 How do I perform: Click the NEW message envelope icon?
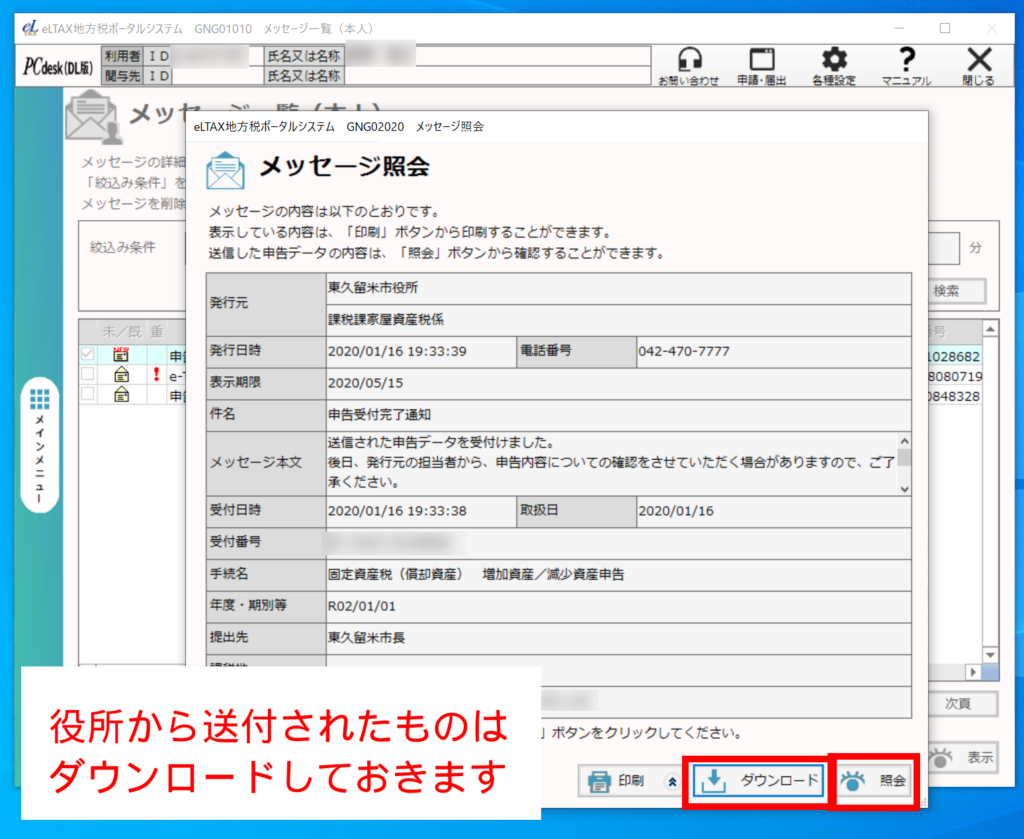pos(122,355)
